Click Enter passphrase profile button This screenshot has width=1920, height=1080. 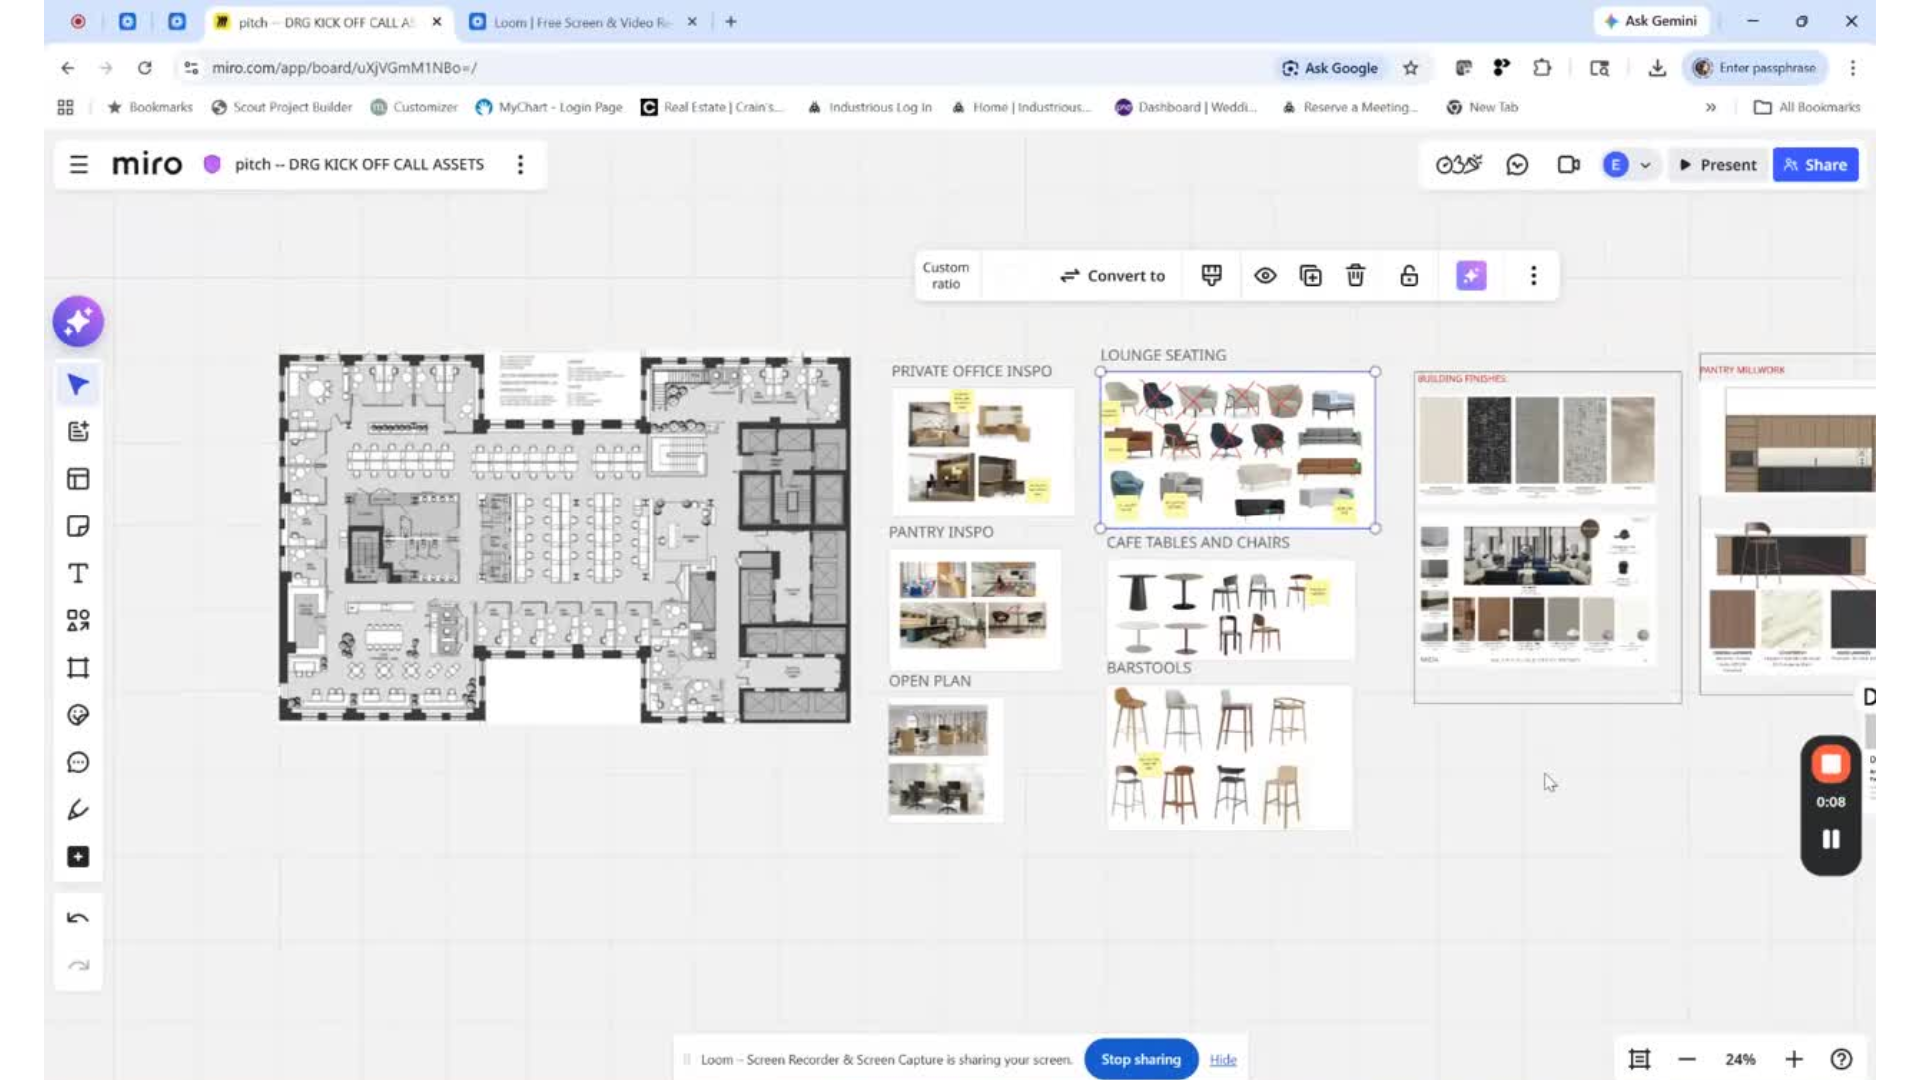[x=1756, y=68]
